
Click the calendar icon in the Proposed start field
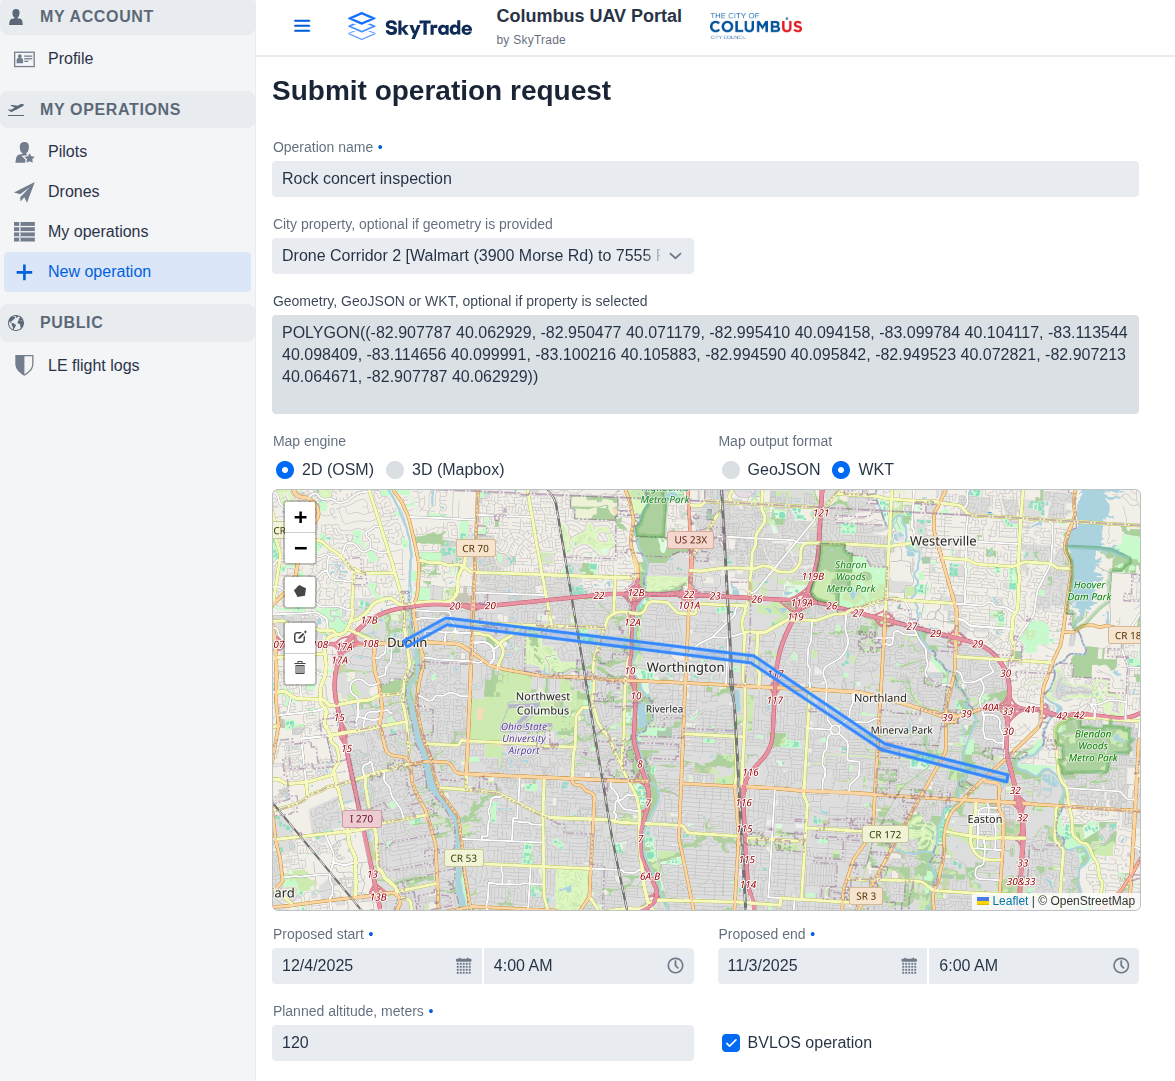point(462,965)
